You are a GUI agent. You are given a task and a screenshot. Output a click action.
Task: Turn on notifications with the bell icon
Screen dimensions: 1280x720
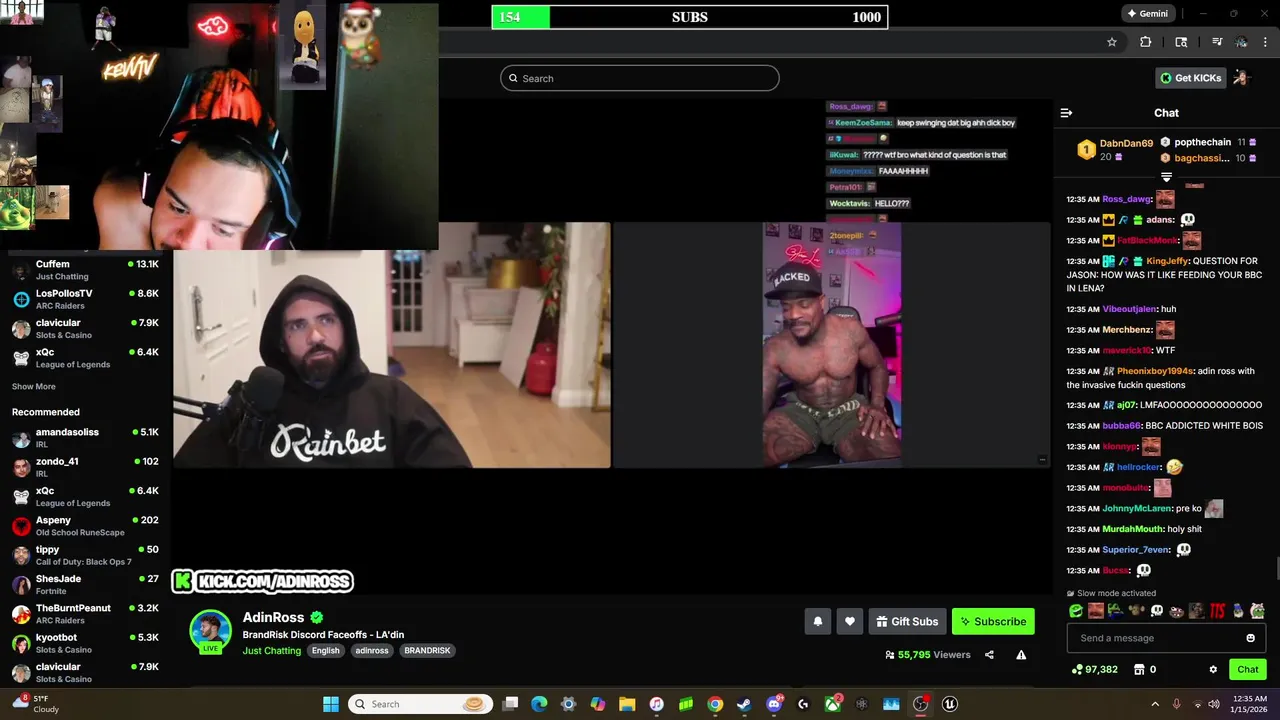[817, 621]
